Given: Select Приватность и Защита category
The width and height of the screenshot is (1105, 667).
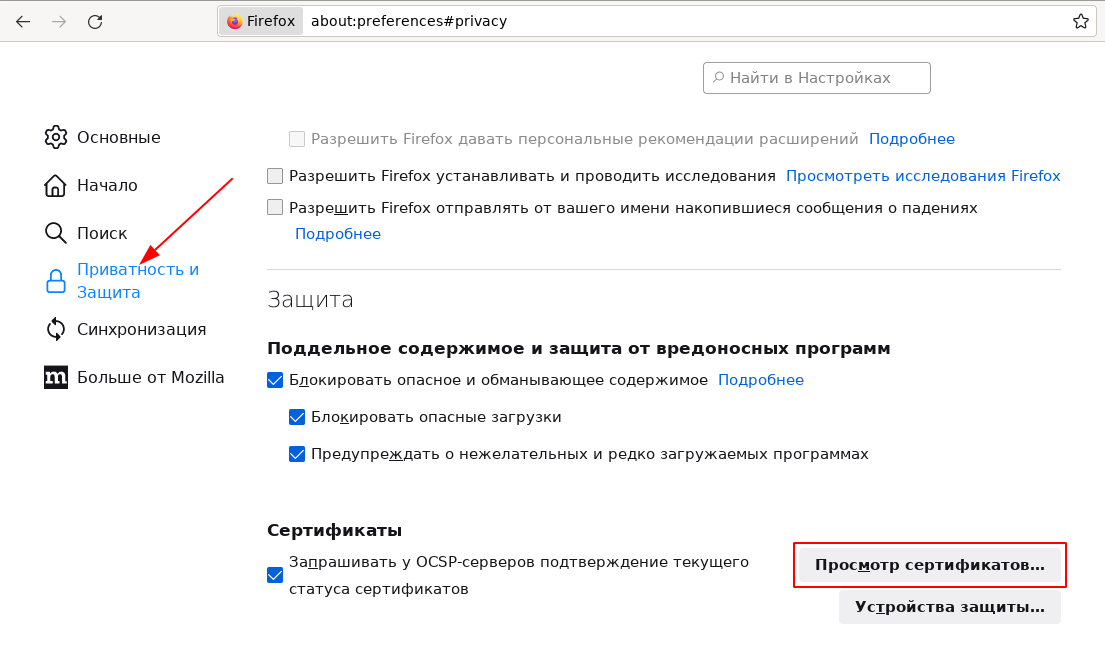Looking at the screenshot, I should coord(138,281).
